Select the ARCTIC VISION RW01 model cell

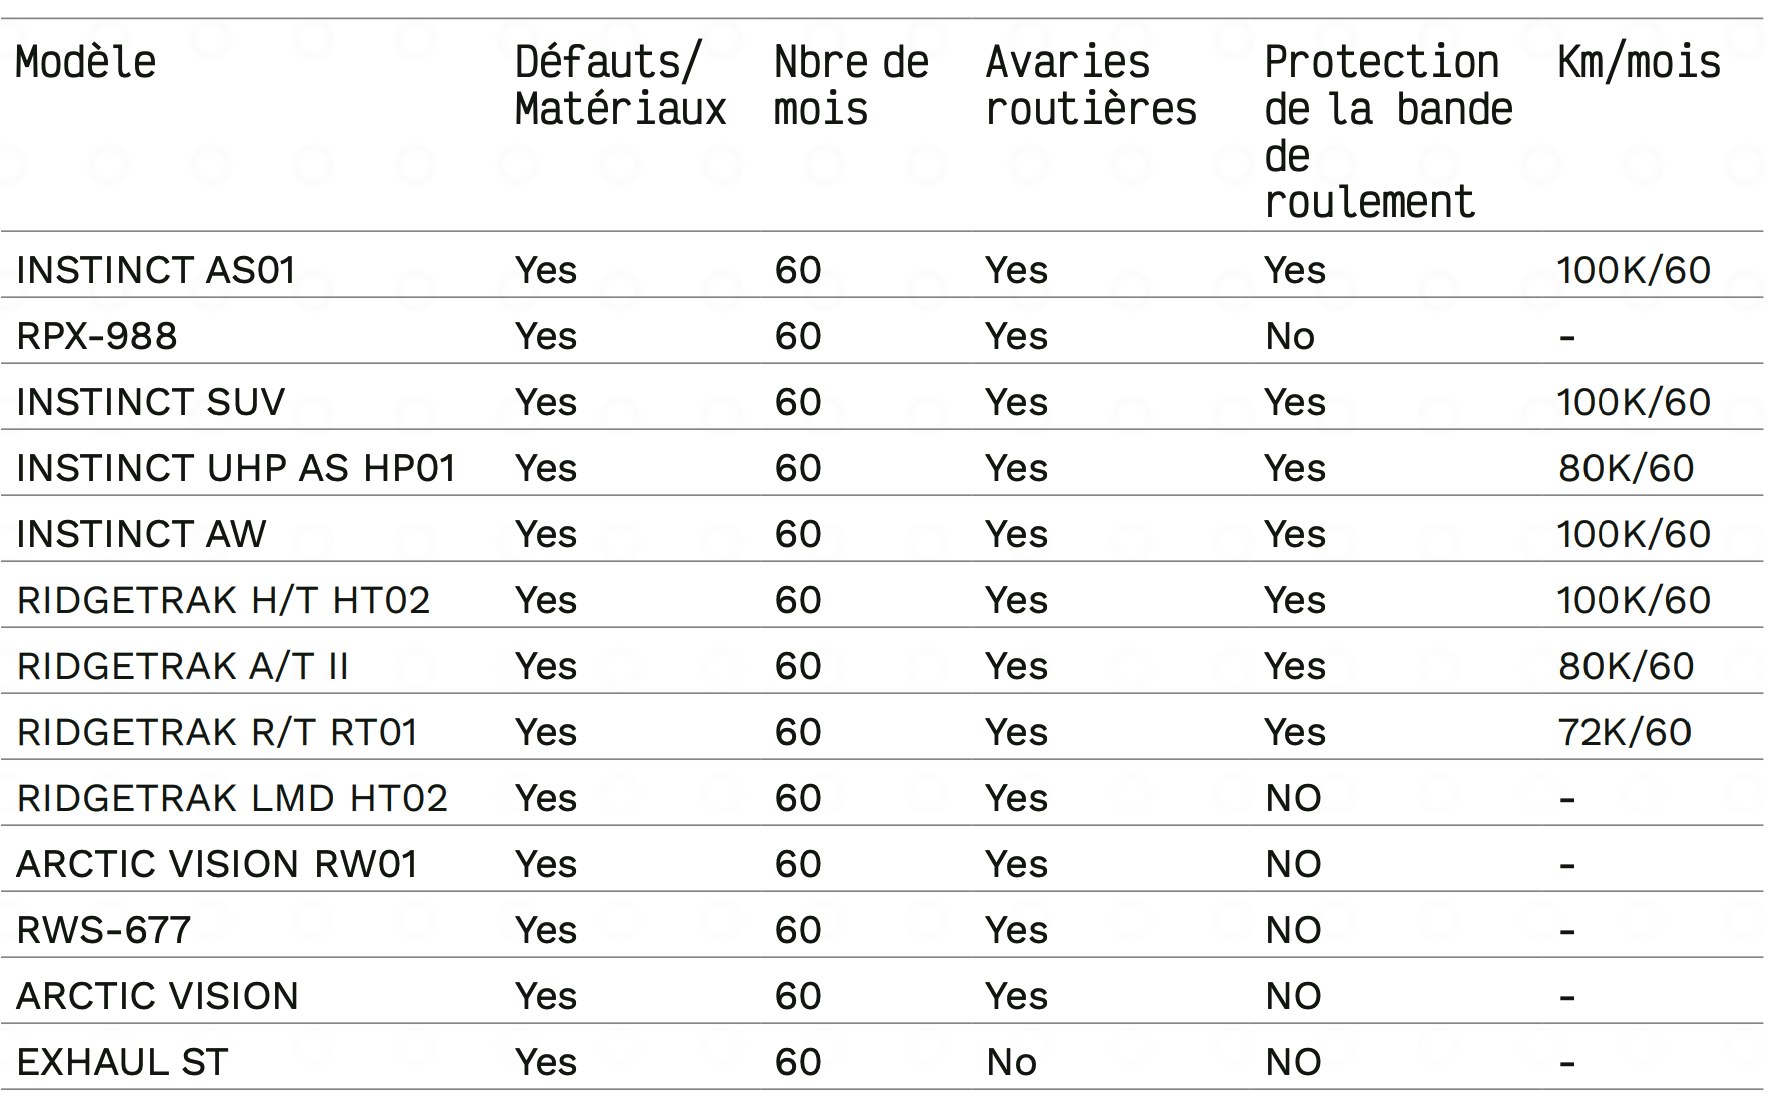click(218, 864)
